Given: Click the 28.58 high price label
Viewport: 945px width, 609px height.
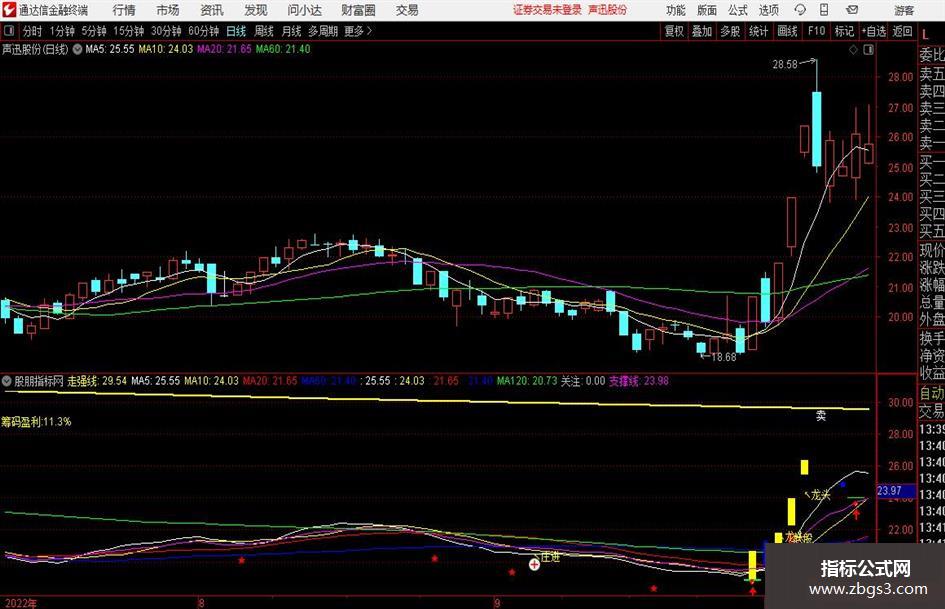Looking at the screenshot, I should [785, 64].
